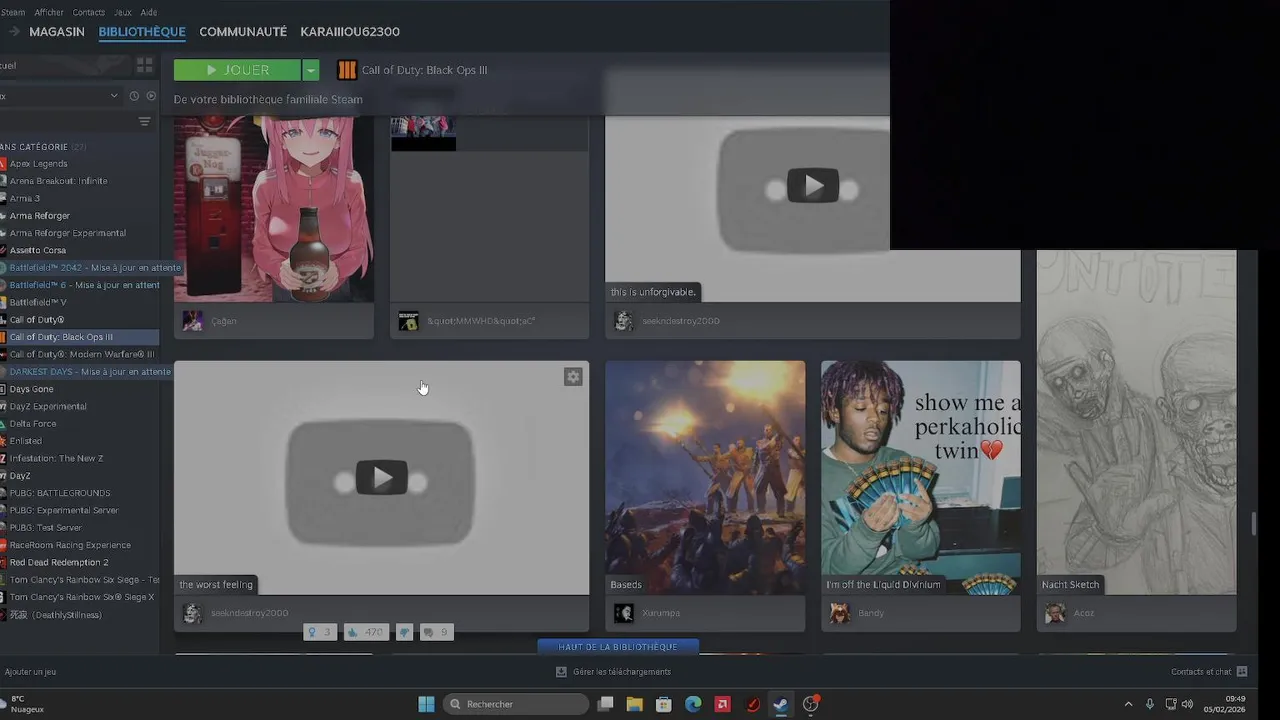Viewport: 1280px width, 720px height.
Task: Open Gérer les téléchargements
Action: (x=613, y=672)
